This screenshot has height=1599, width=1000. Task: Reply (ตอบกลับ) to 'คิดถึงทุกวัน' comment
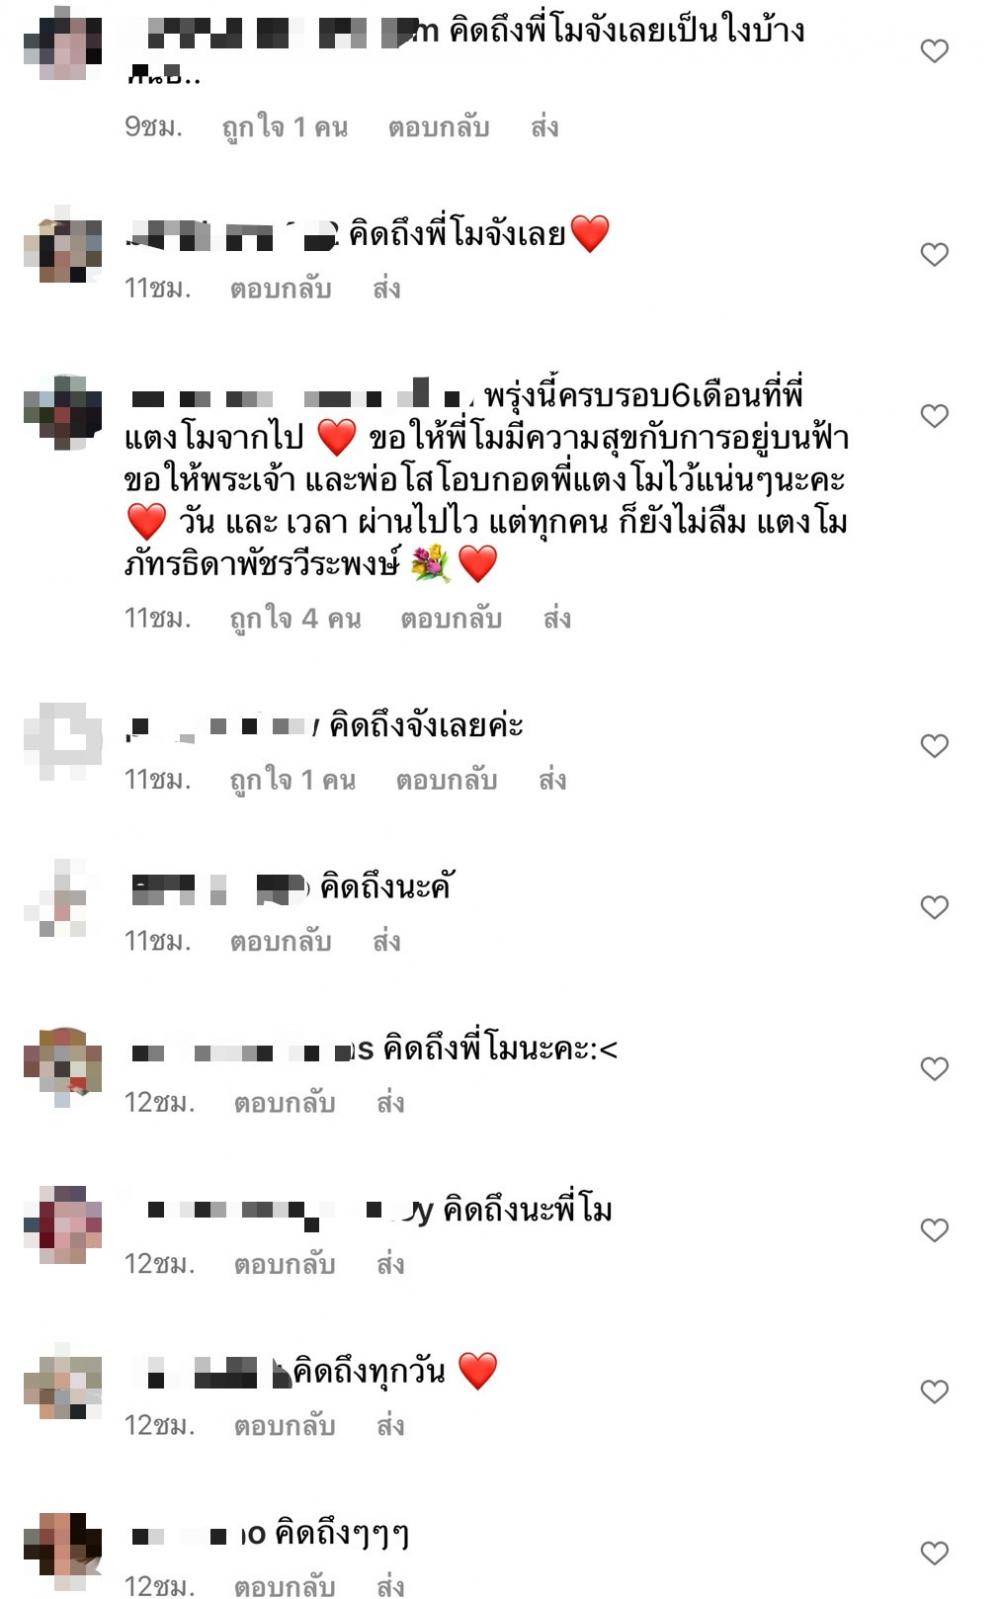(x=285, y=1426)
